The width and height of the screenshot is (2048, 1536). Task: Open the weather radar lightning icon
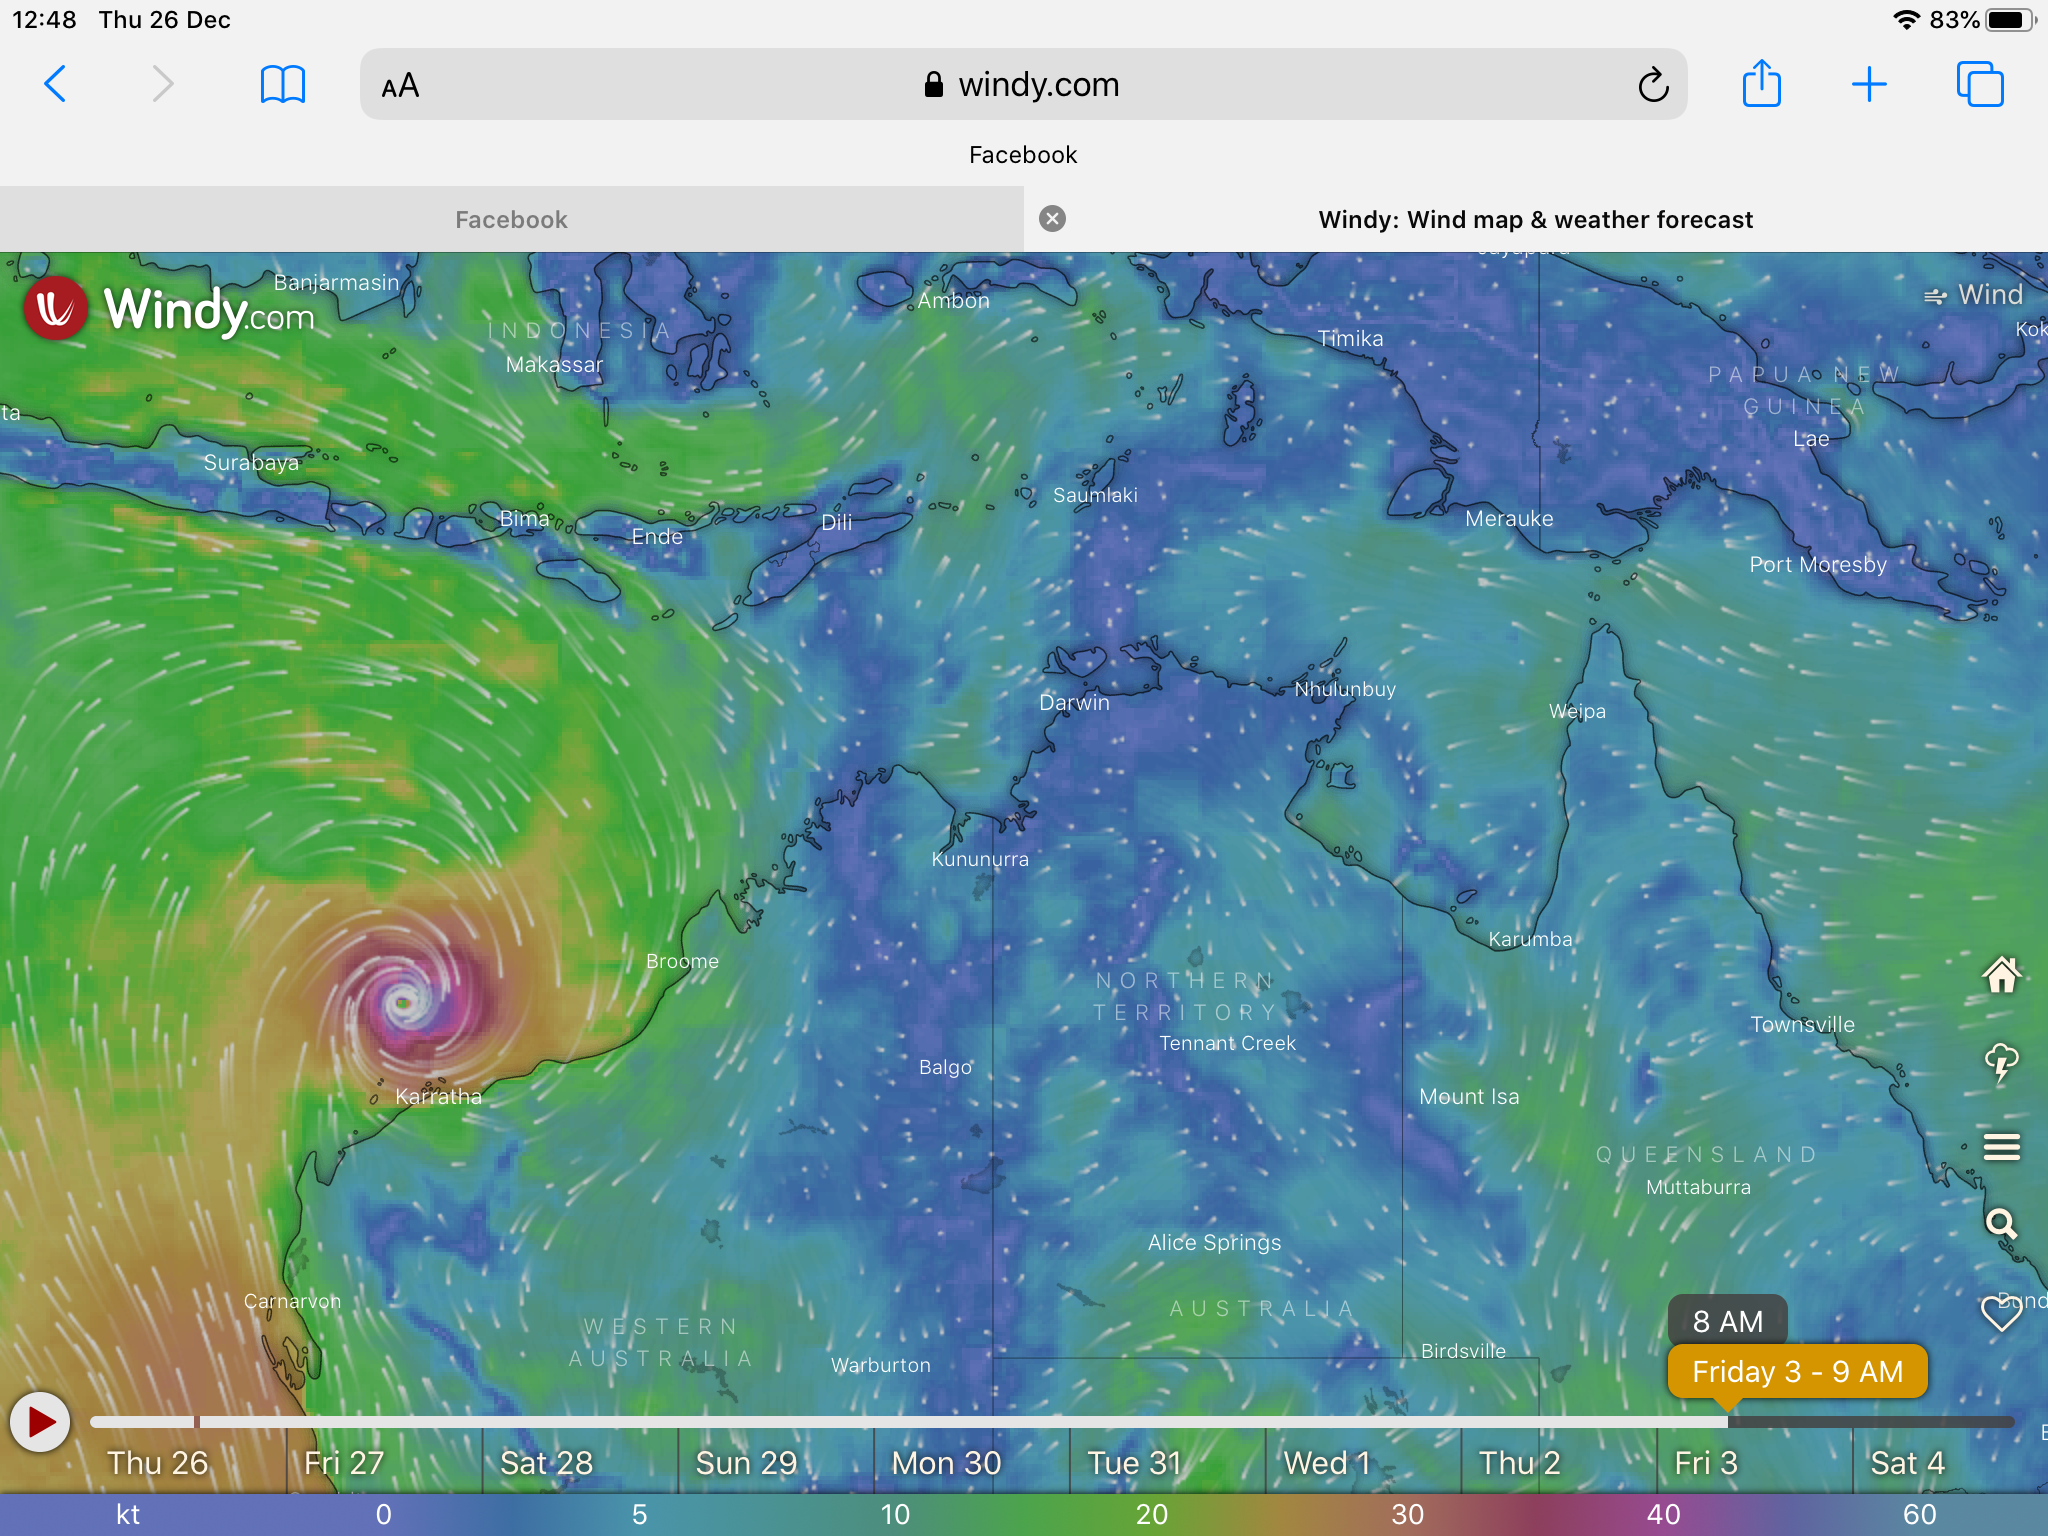pyautogui.click(x=2001, y=1063)
